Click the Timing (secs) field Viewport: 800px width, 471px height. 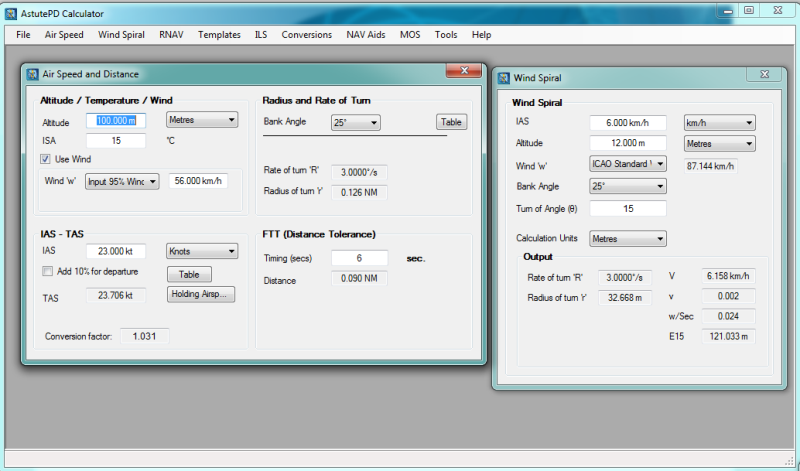pyautogui.click(x=359, y=258)
